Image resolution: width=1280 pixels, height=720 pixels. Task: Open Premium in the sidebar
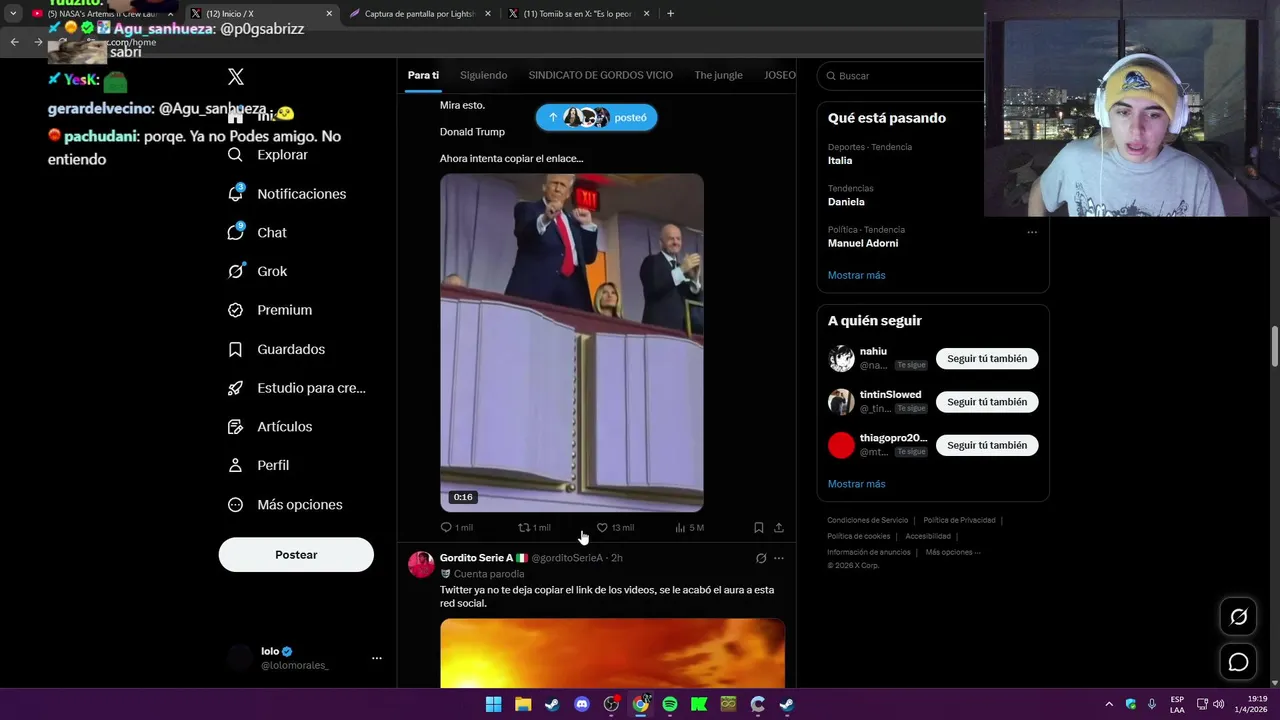270,310
